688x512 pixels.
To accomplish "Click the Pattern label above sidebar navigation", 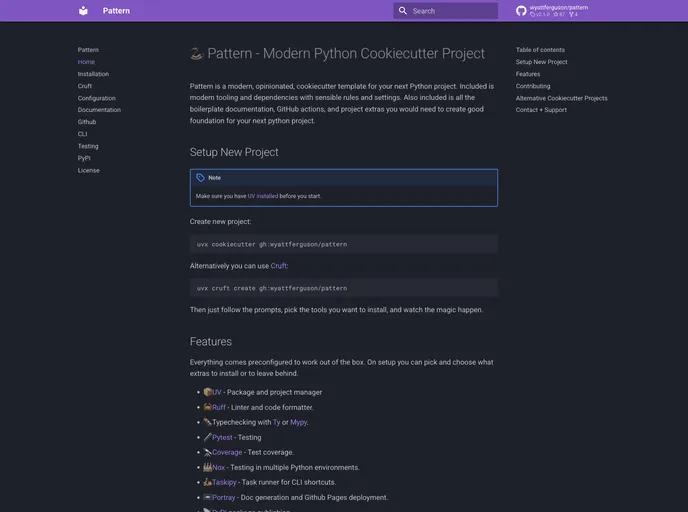I will 88,50.
